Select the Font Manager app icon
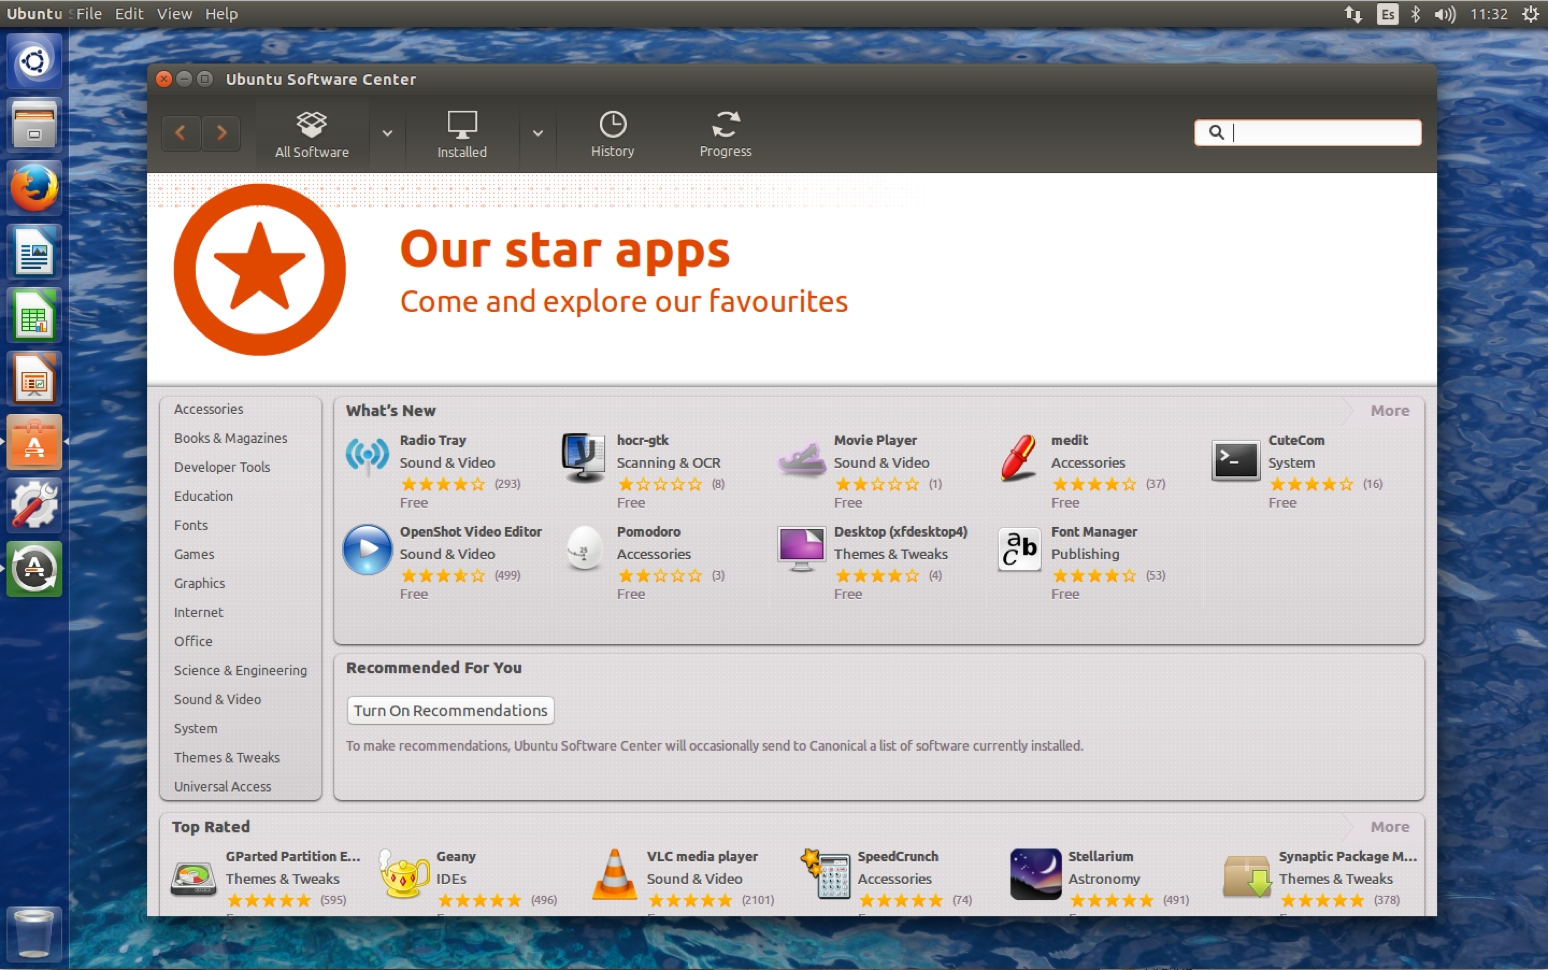This screenshot has width=1548, height=970. pyautogui.click(x=1019, y=550)
